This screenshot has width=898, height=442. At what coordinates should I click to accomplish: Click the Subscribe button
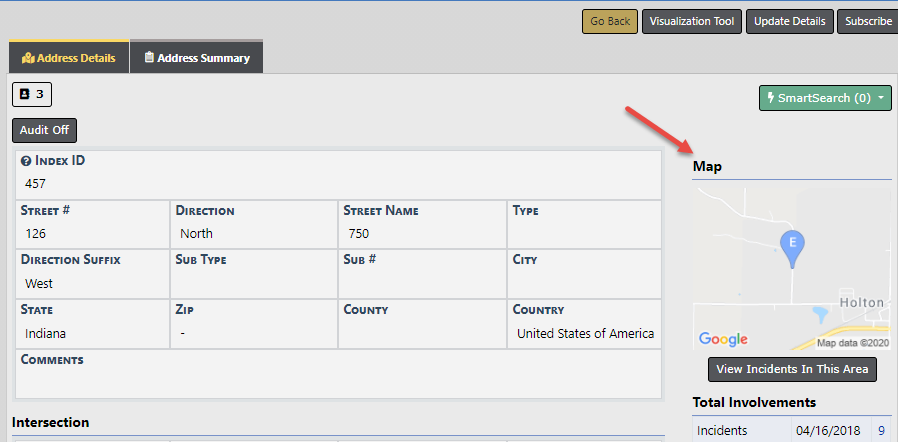(x=868, y=21)
